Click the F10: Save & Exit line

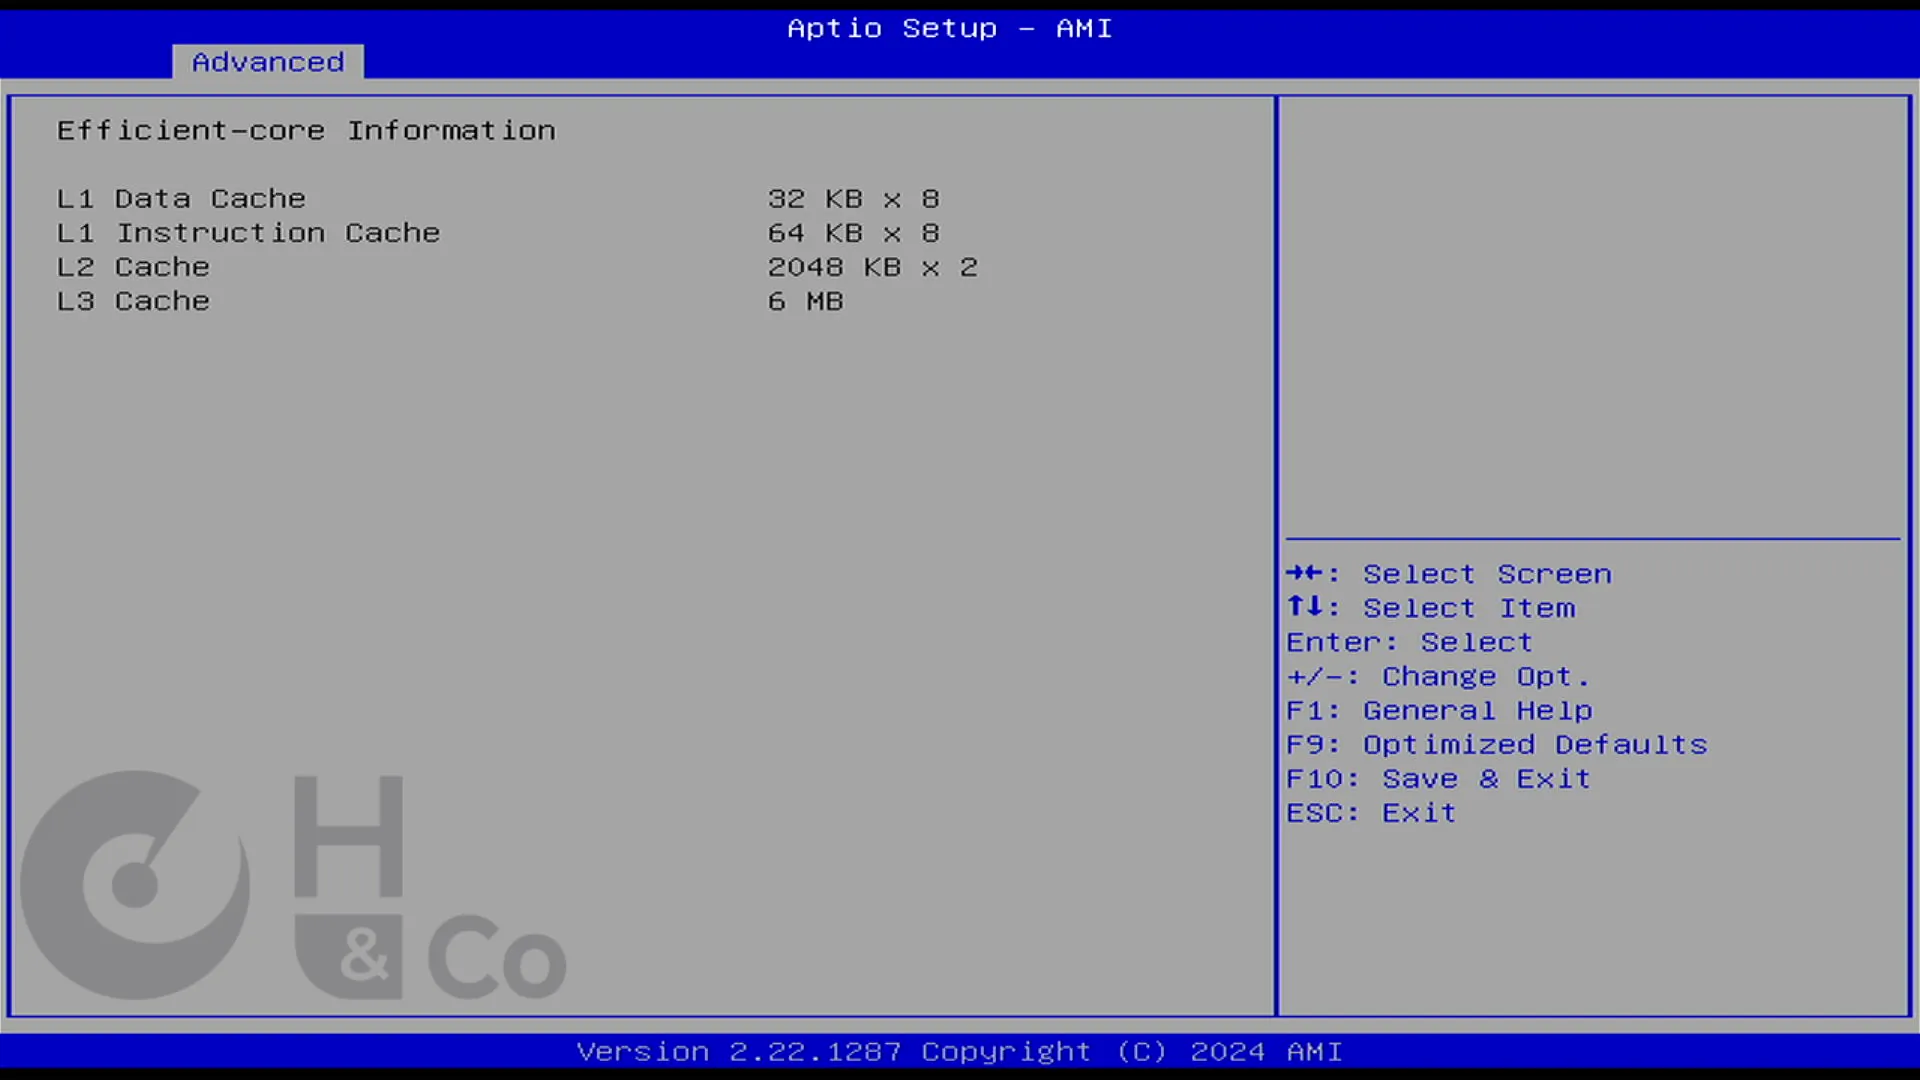(x=1438, y=778)
